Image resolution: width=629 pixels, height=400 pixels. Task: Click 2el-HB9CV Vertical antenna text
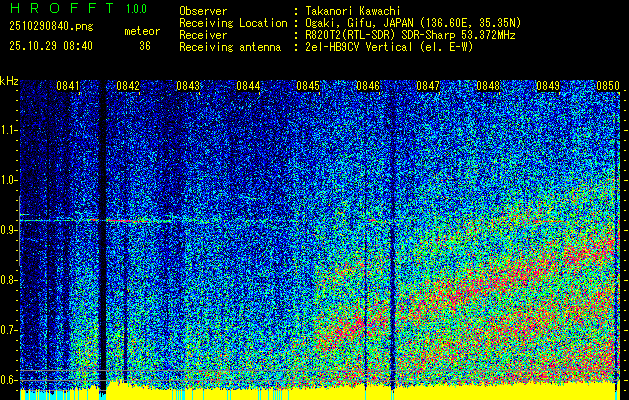[x=389, y=47]
